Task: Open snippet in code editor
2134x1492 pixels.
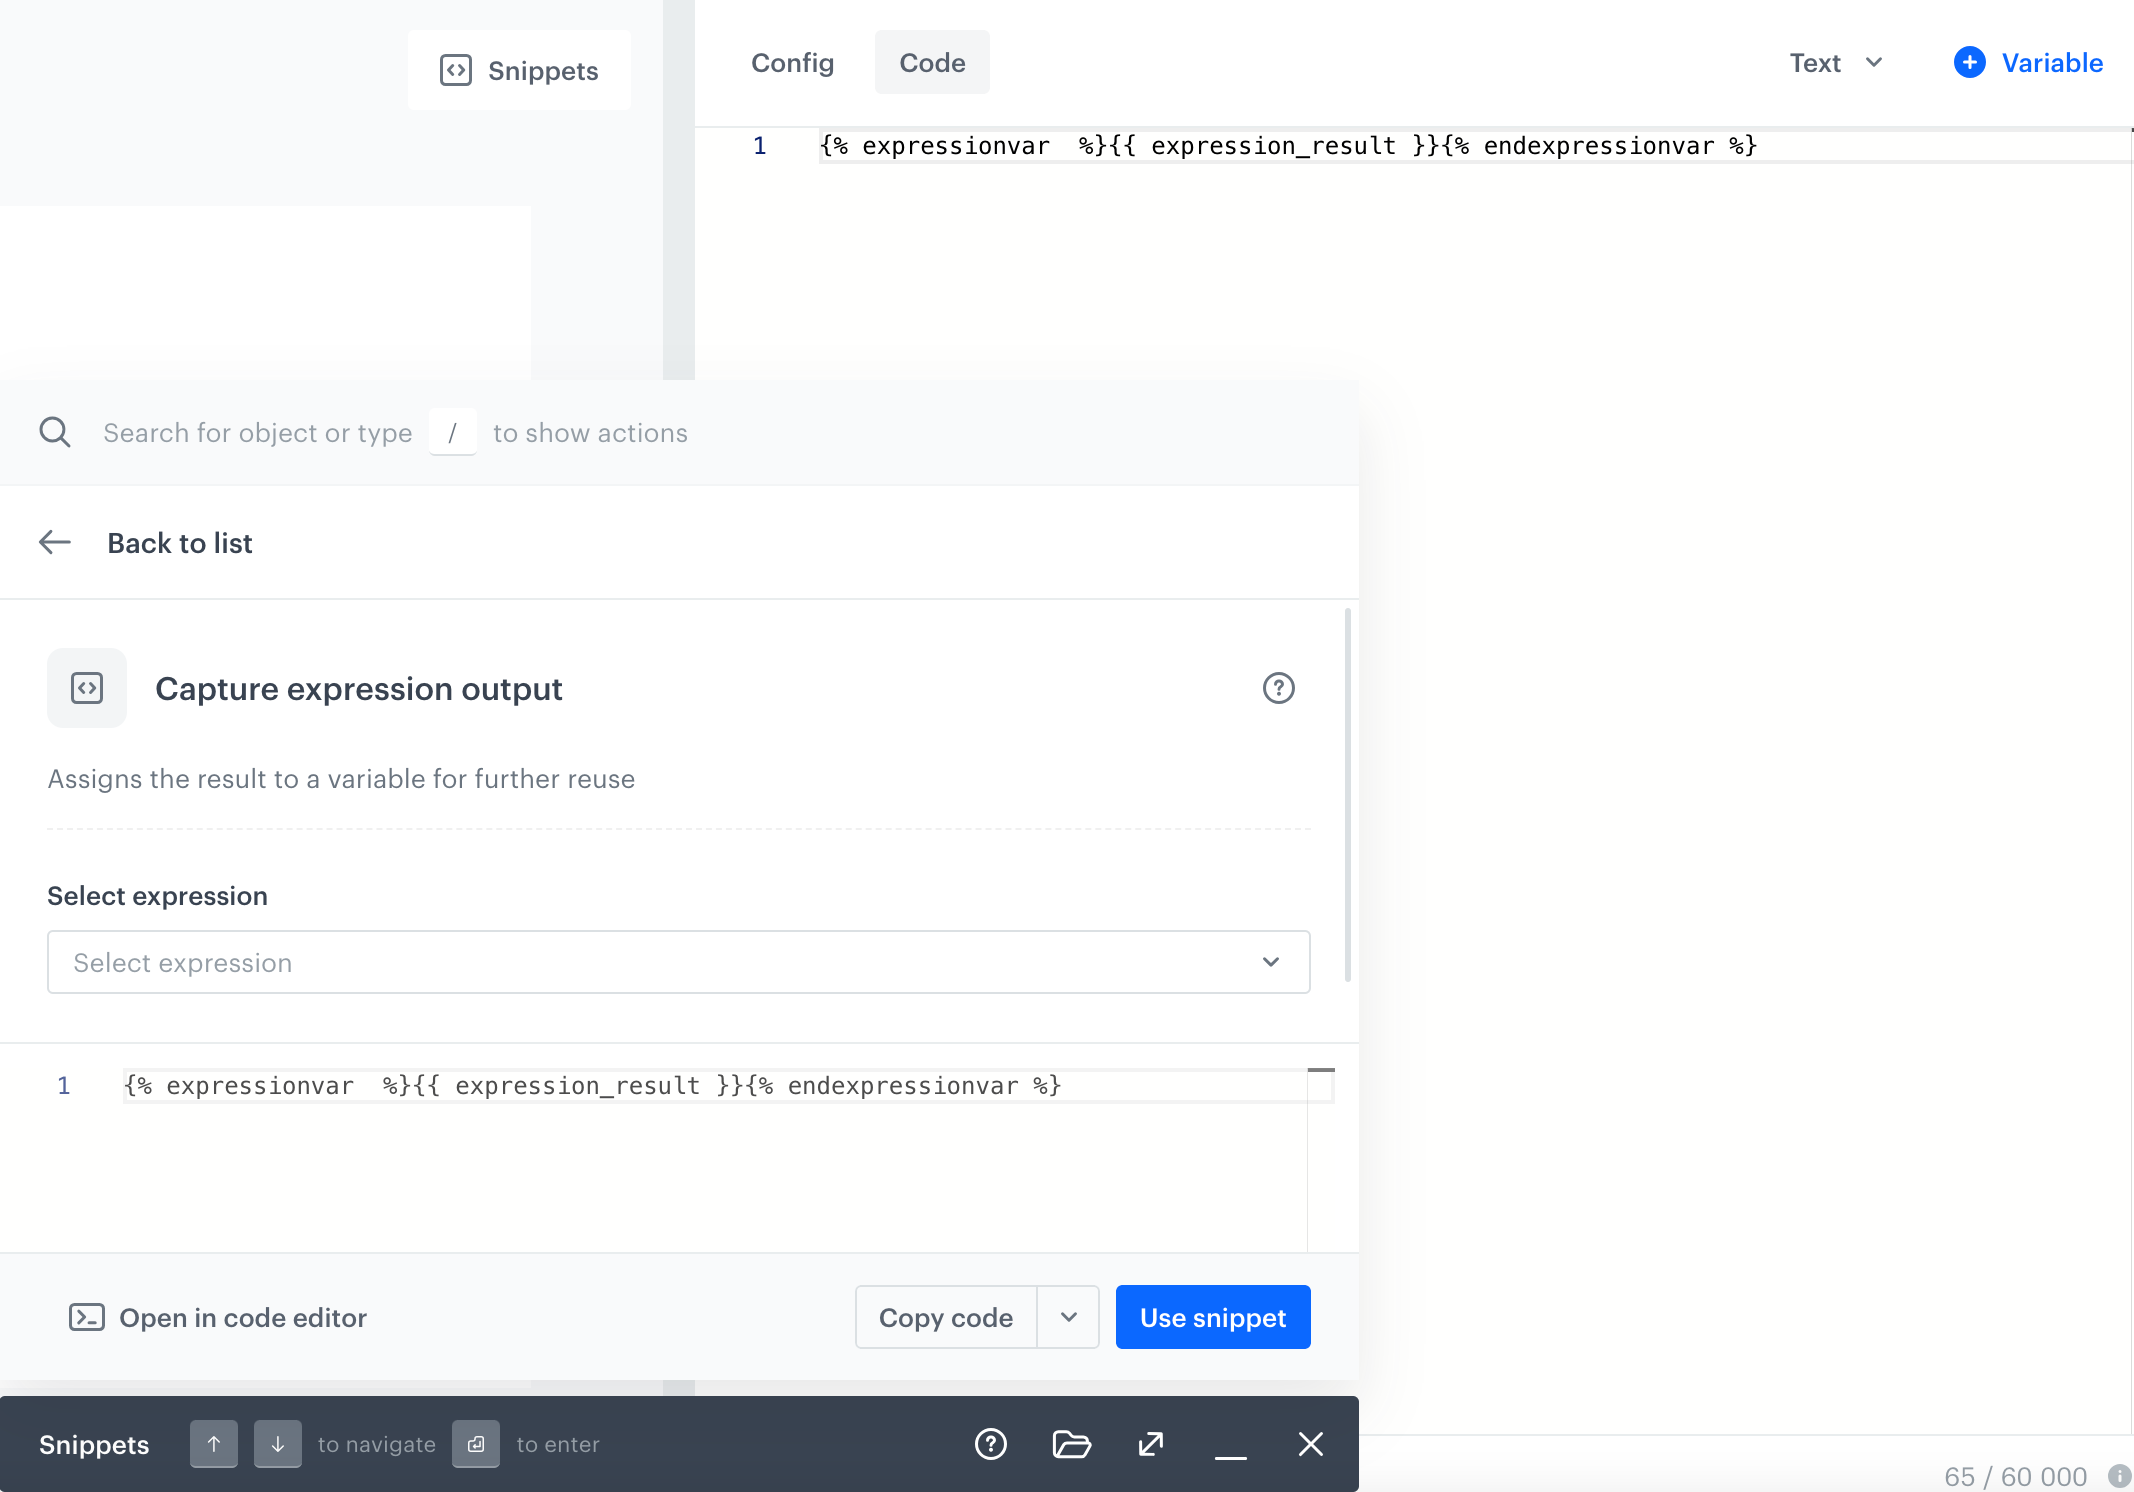Action: click(217, 1317)
